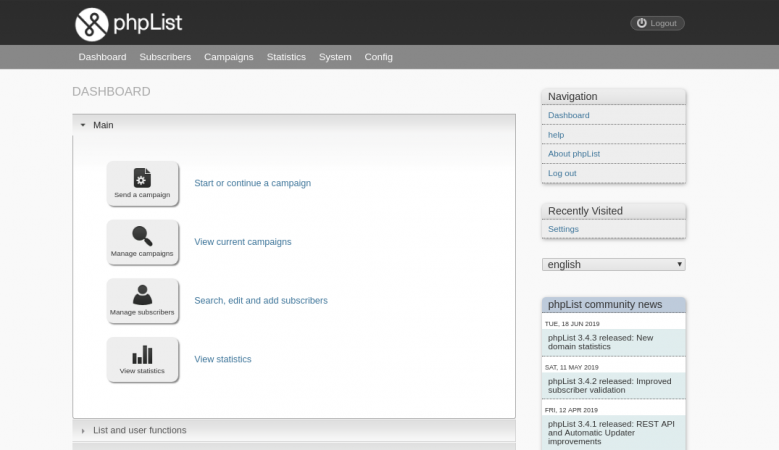Viewport: 779px width, 450px height.
Task: Open the Config menu
Action: tap(379, 57)
